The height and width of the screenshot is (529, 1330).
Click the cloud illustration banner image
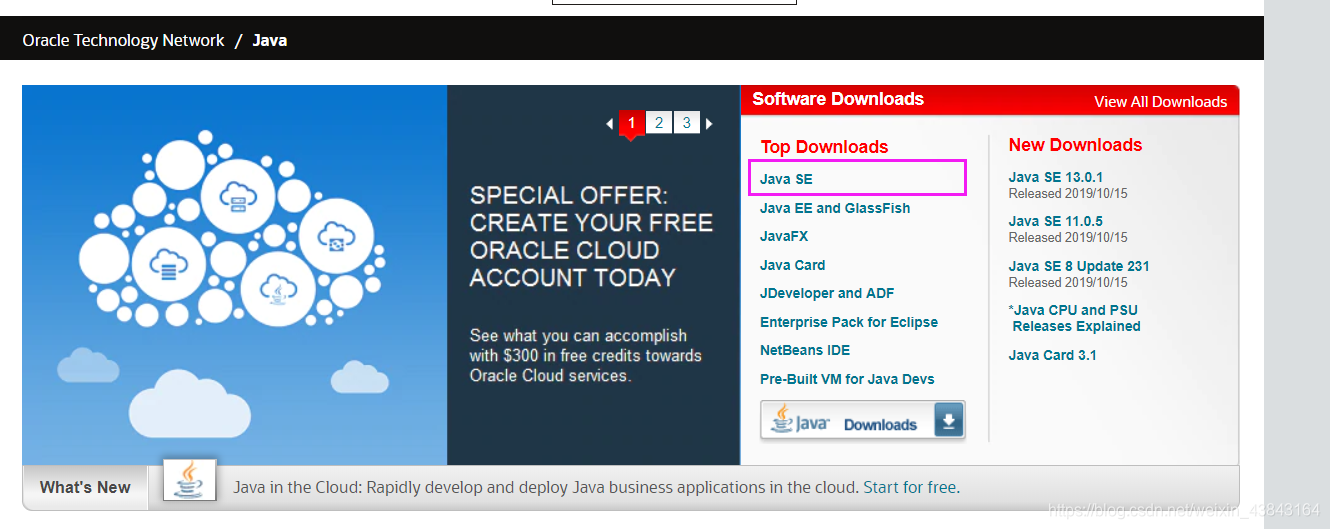pyautogui.click(x=234, y=275)
